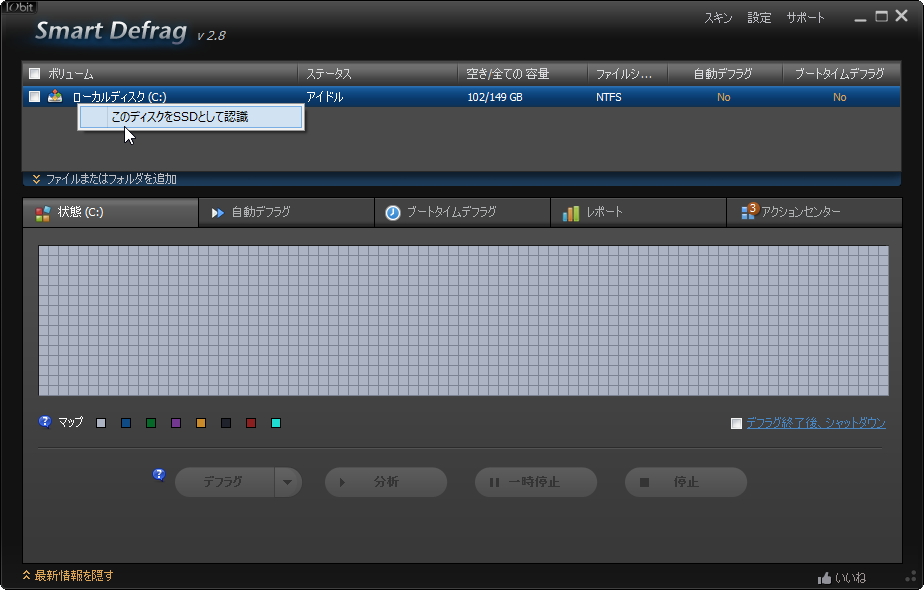924x590 pixels.
Task: Switch to the 状態 (C:) tab
Action: point(110,212)
